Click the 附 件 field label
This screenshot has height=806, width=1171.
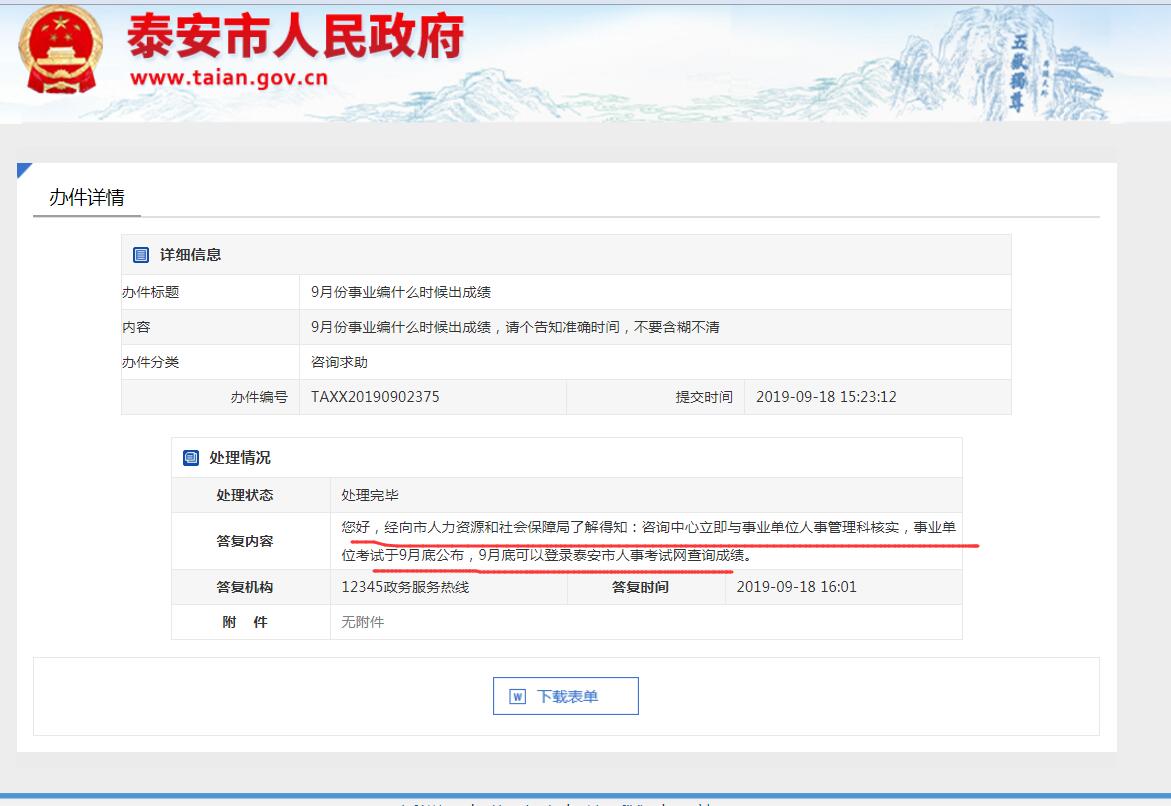245,622
